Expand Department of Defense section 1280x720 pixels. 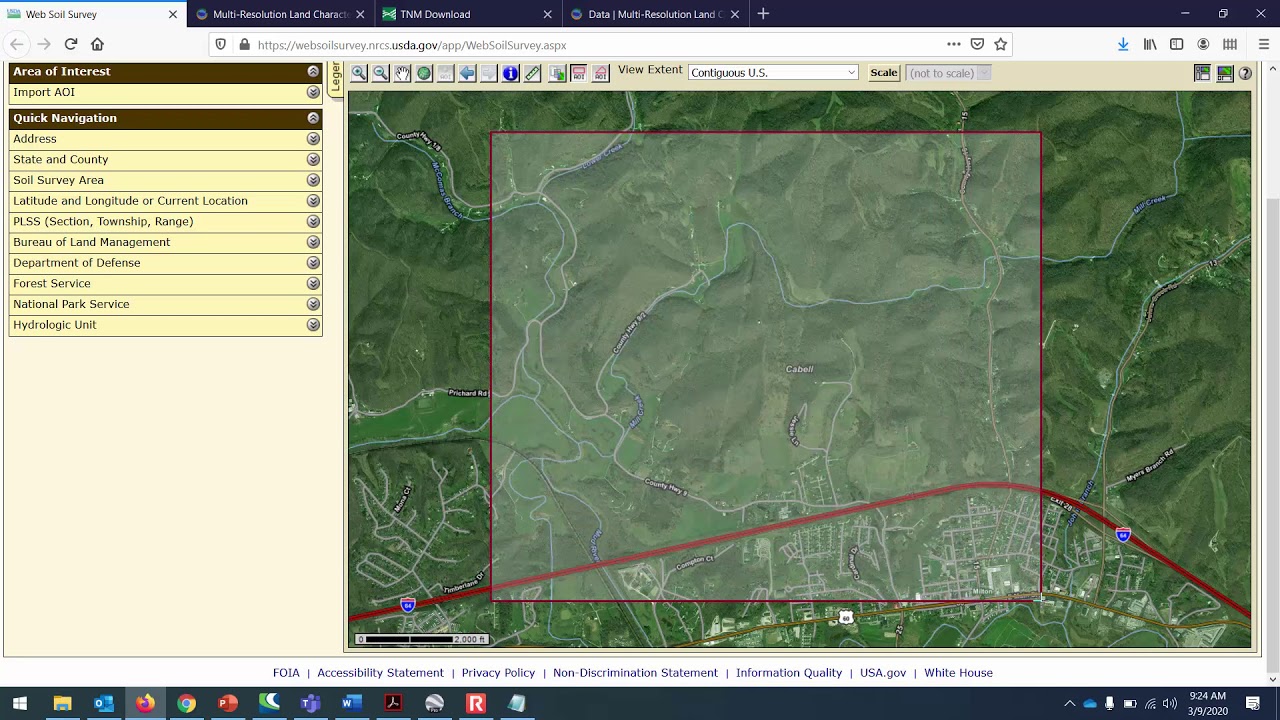pyautogui.click(x=313, y=263)
